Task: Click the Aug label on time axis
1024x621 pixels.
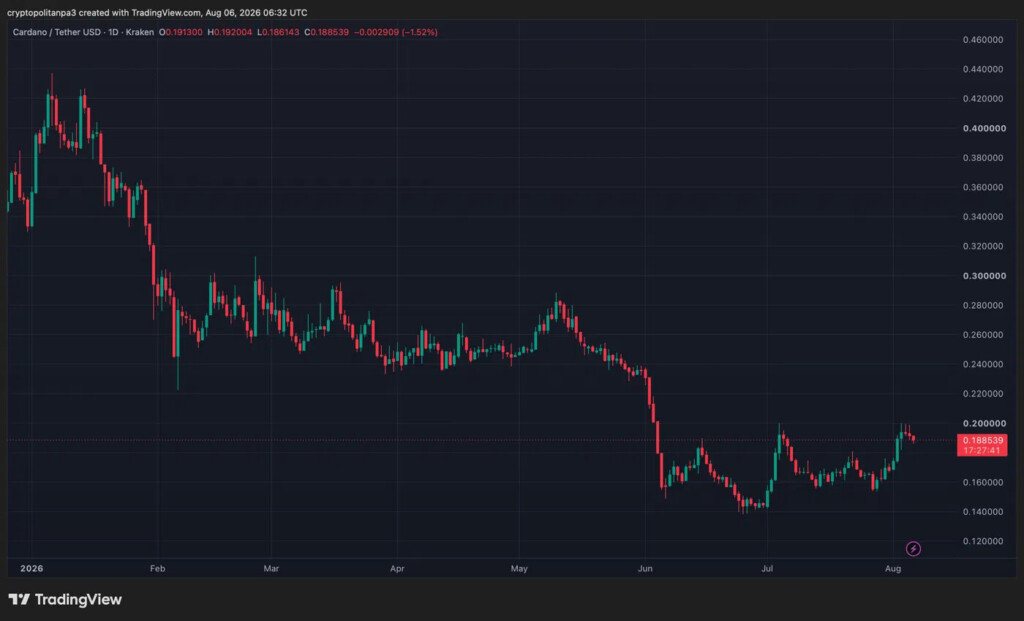Action: tap(893, 569)
